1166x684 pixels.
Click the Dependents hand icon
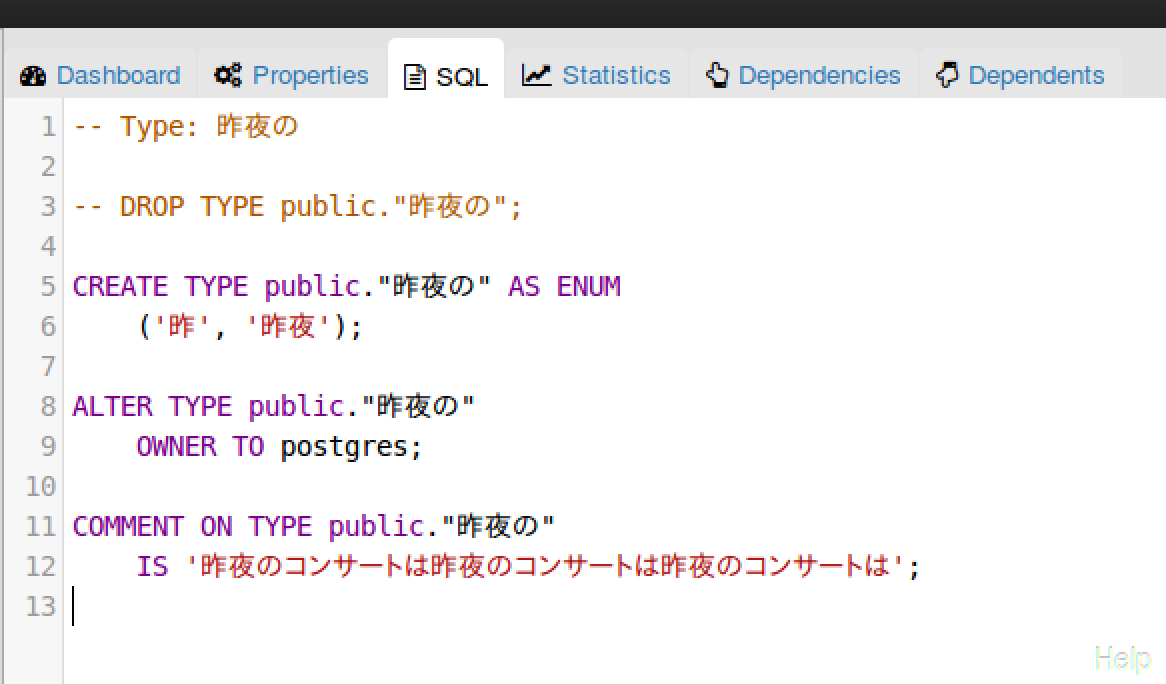[947, 76]
